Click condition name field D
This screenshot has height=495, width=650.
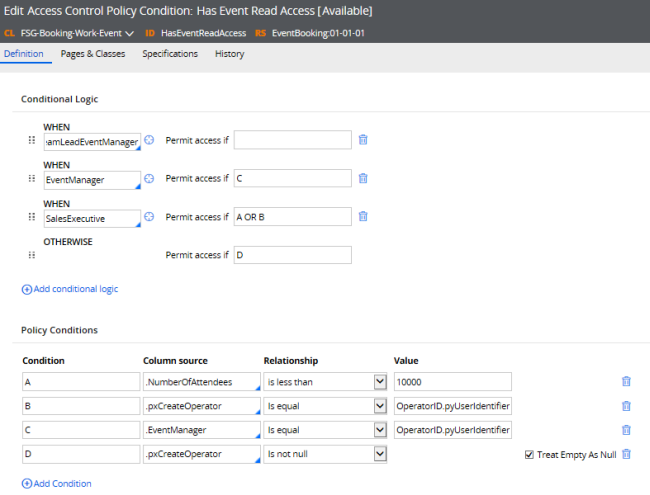click(x=81, y=454)
